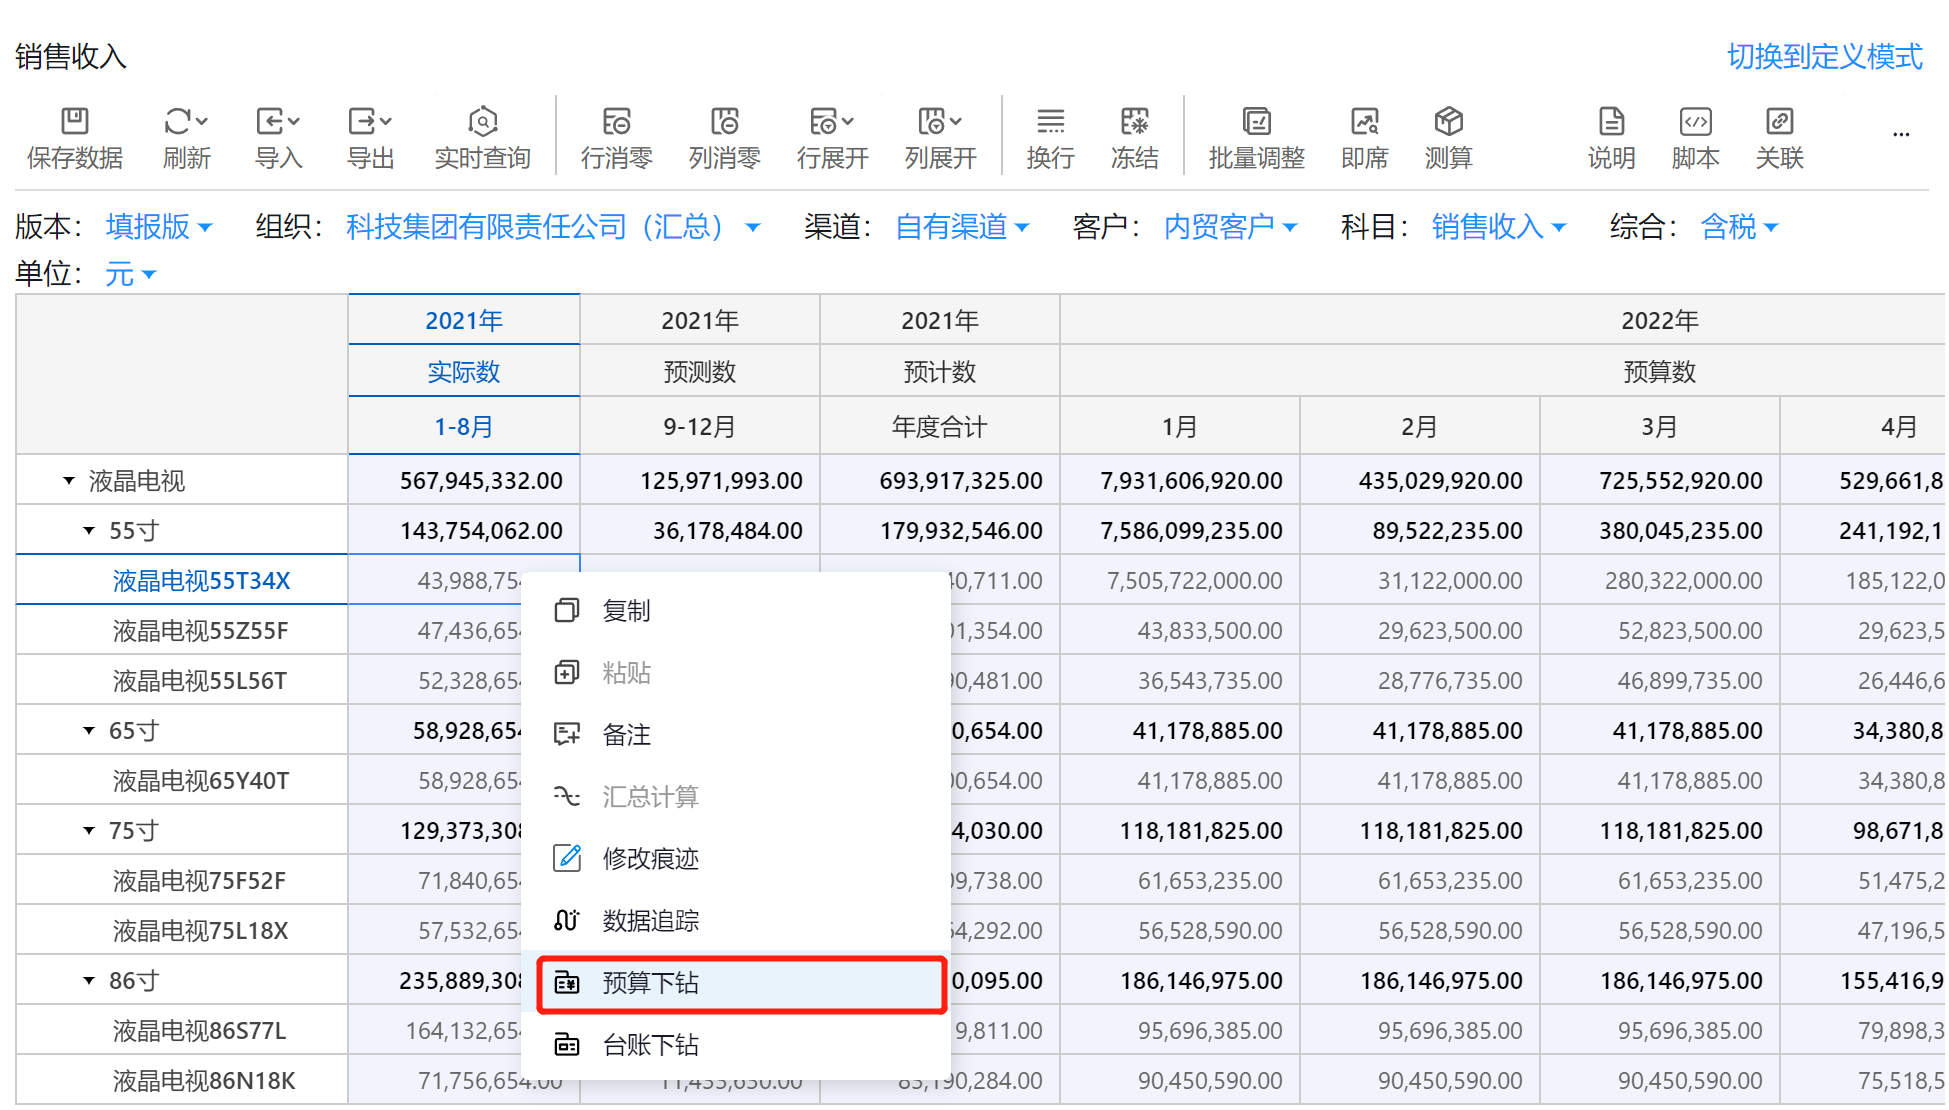Select the 液晶电视55Z55F row header

200,631
